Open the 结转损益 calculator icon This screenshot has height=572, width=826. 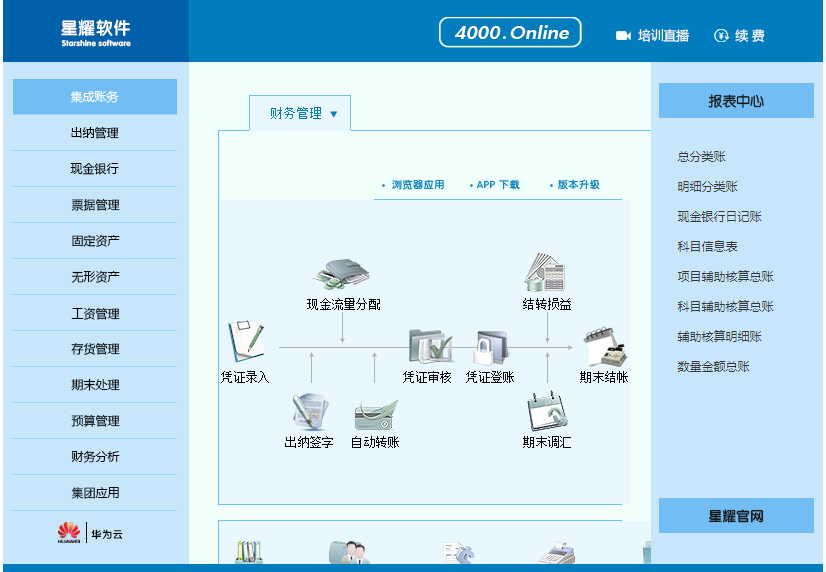point(545,272)
